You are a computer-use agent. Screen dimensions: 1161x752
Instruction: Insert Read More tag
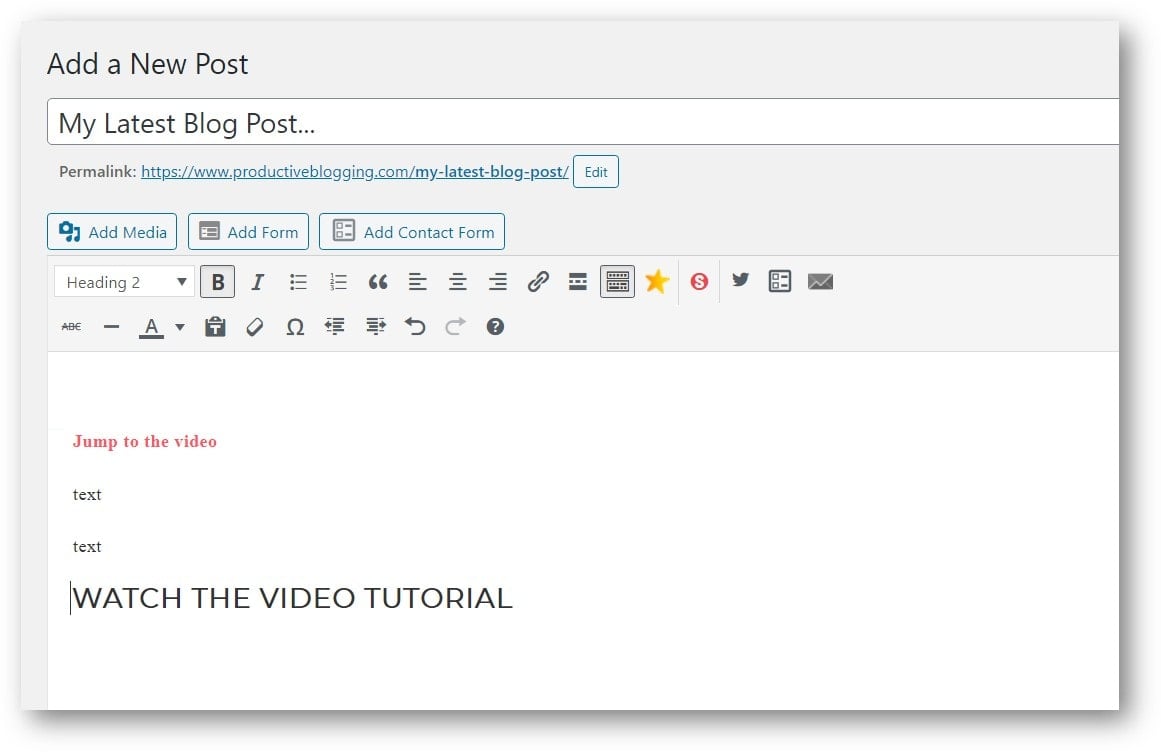pyautogui.click(x=578, y=282)
